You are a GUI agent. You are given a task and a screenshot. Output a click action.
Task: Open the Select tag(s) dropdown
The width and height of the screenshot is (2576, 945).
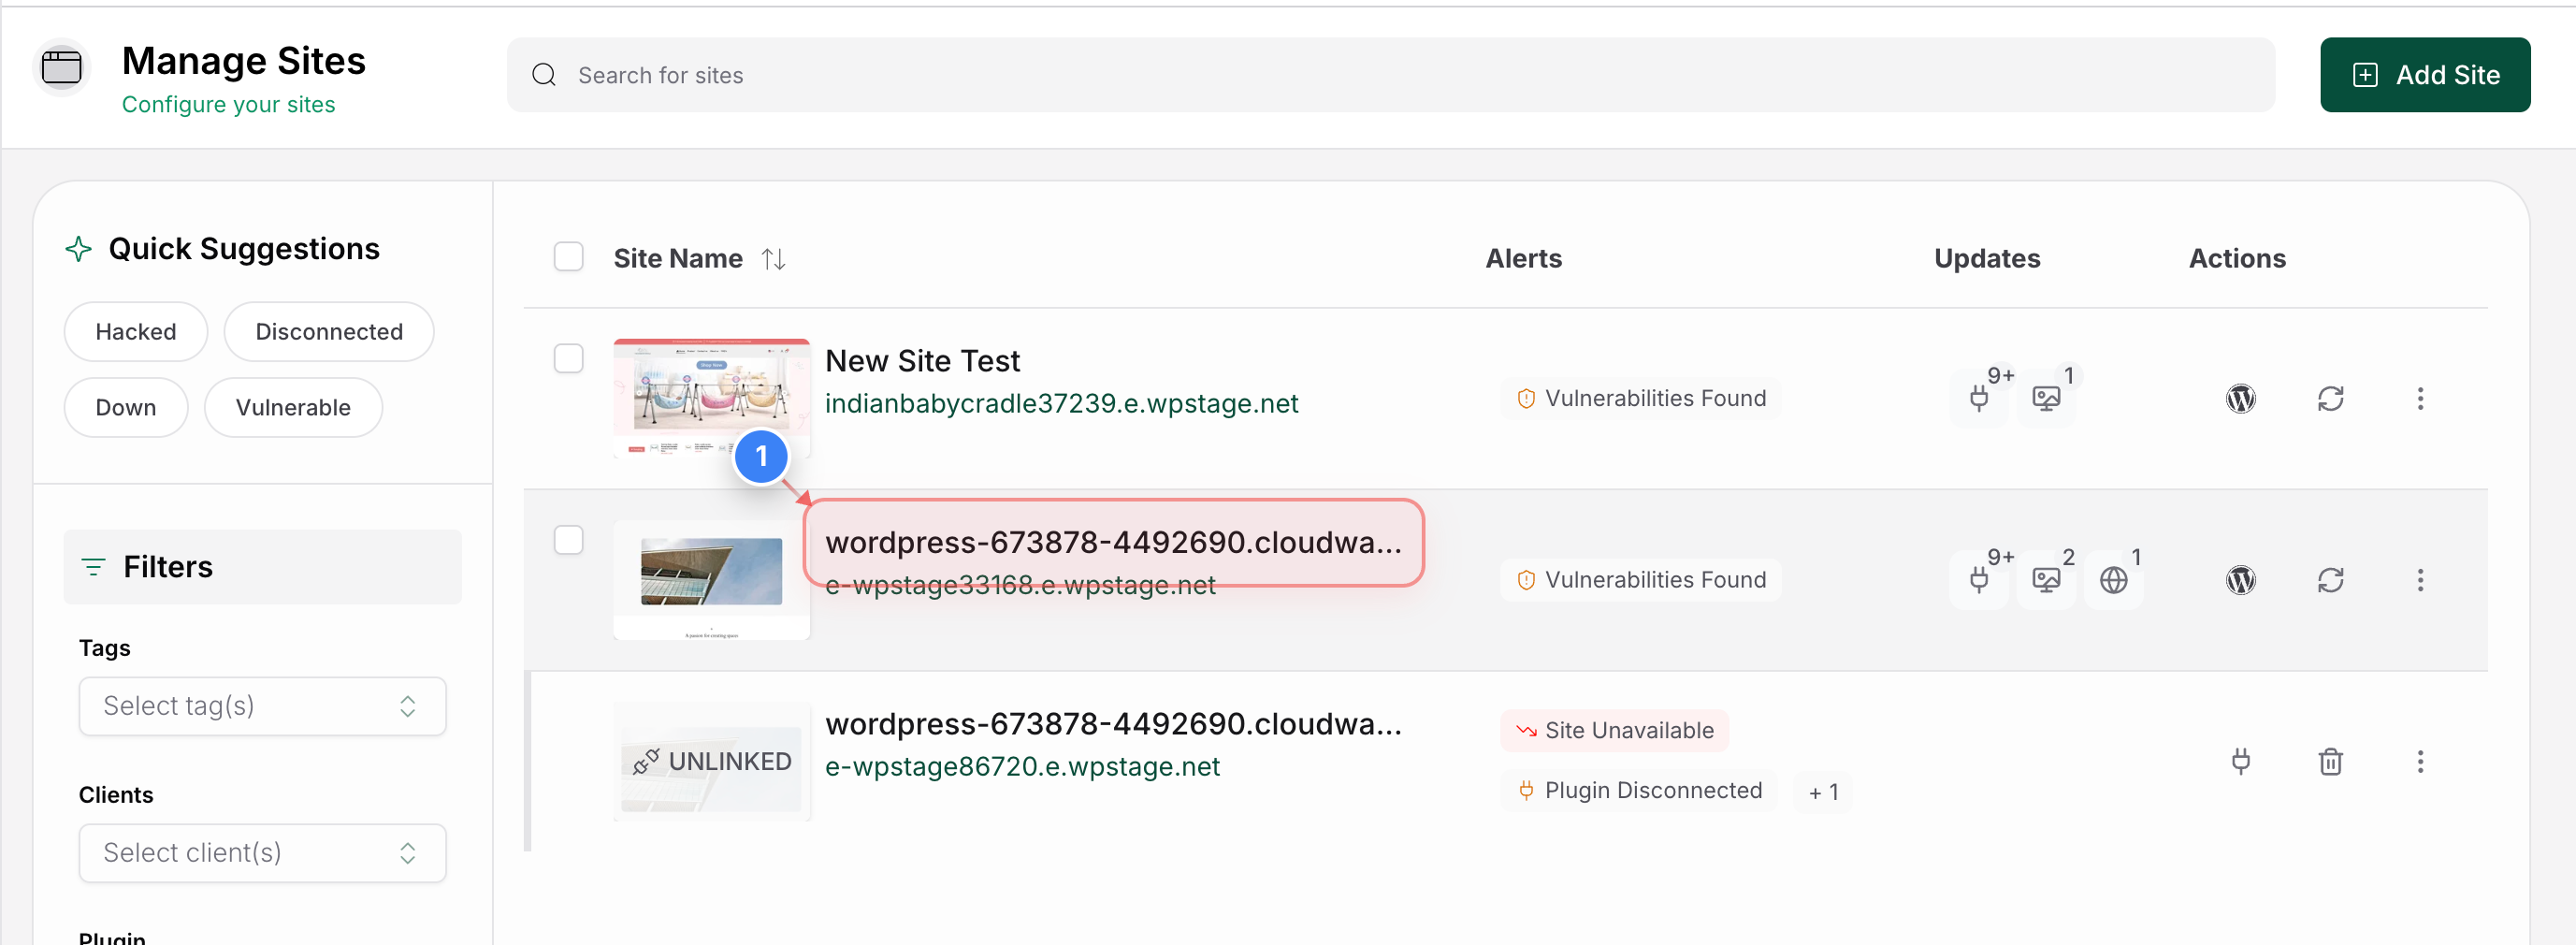[262, 706]
